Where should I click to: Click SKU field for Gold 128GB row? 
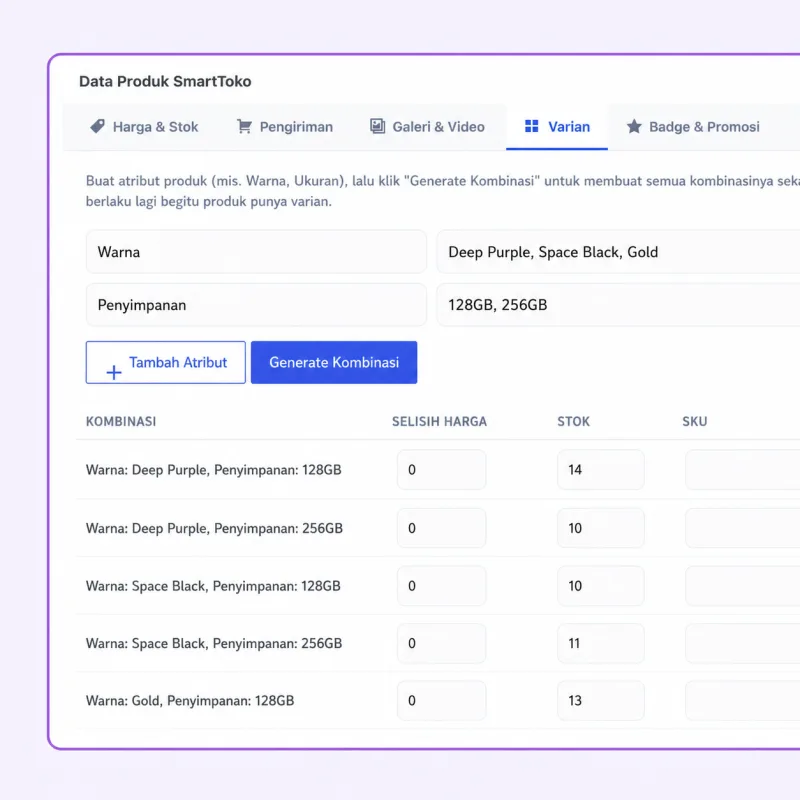[742, 701]
